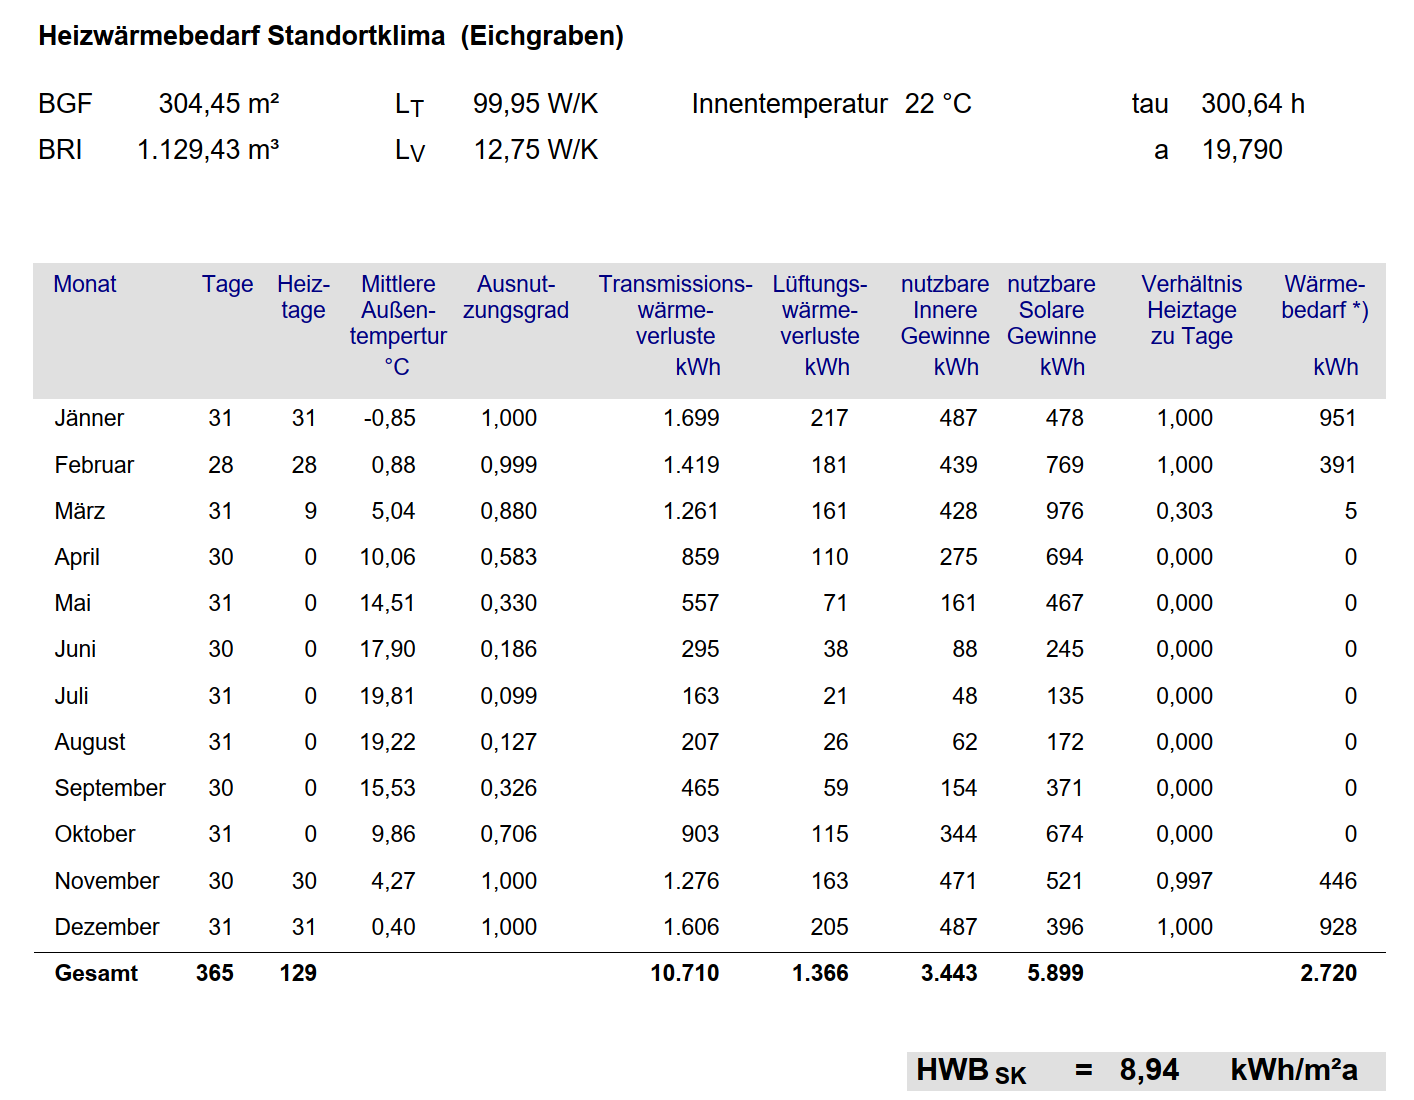Select the April row label
The image size is (1414, 1100).
point(77,557)
